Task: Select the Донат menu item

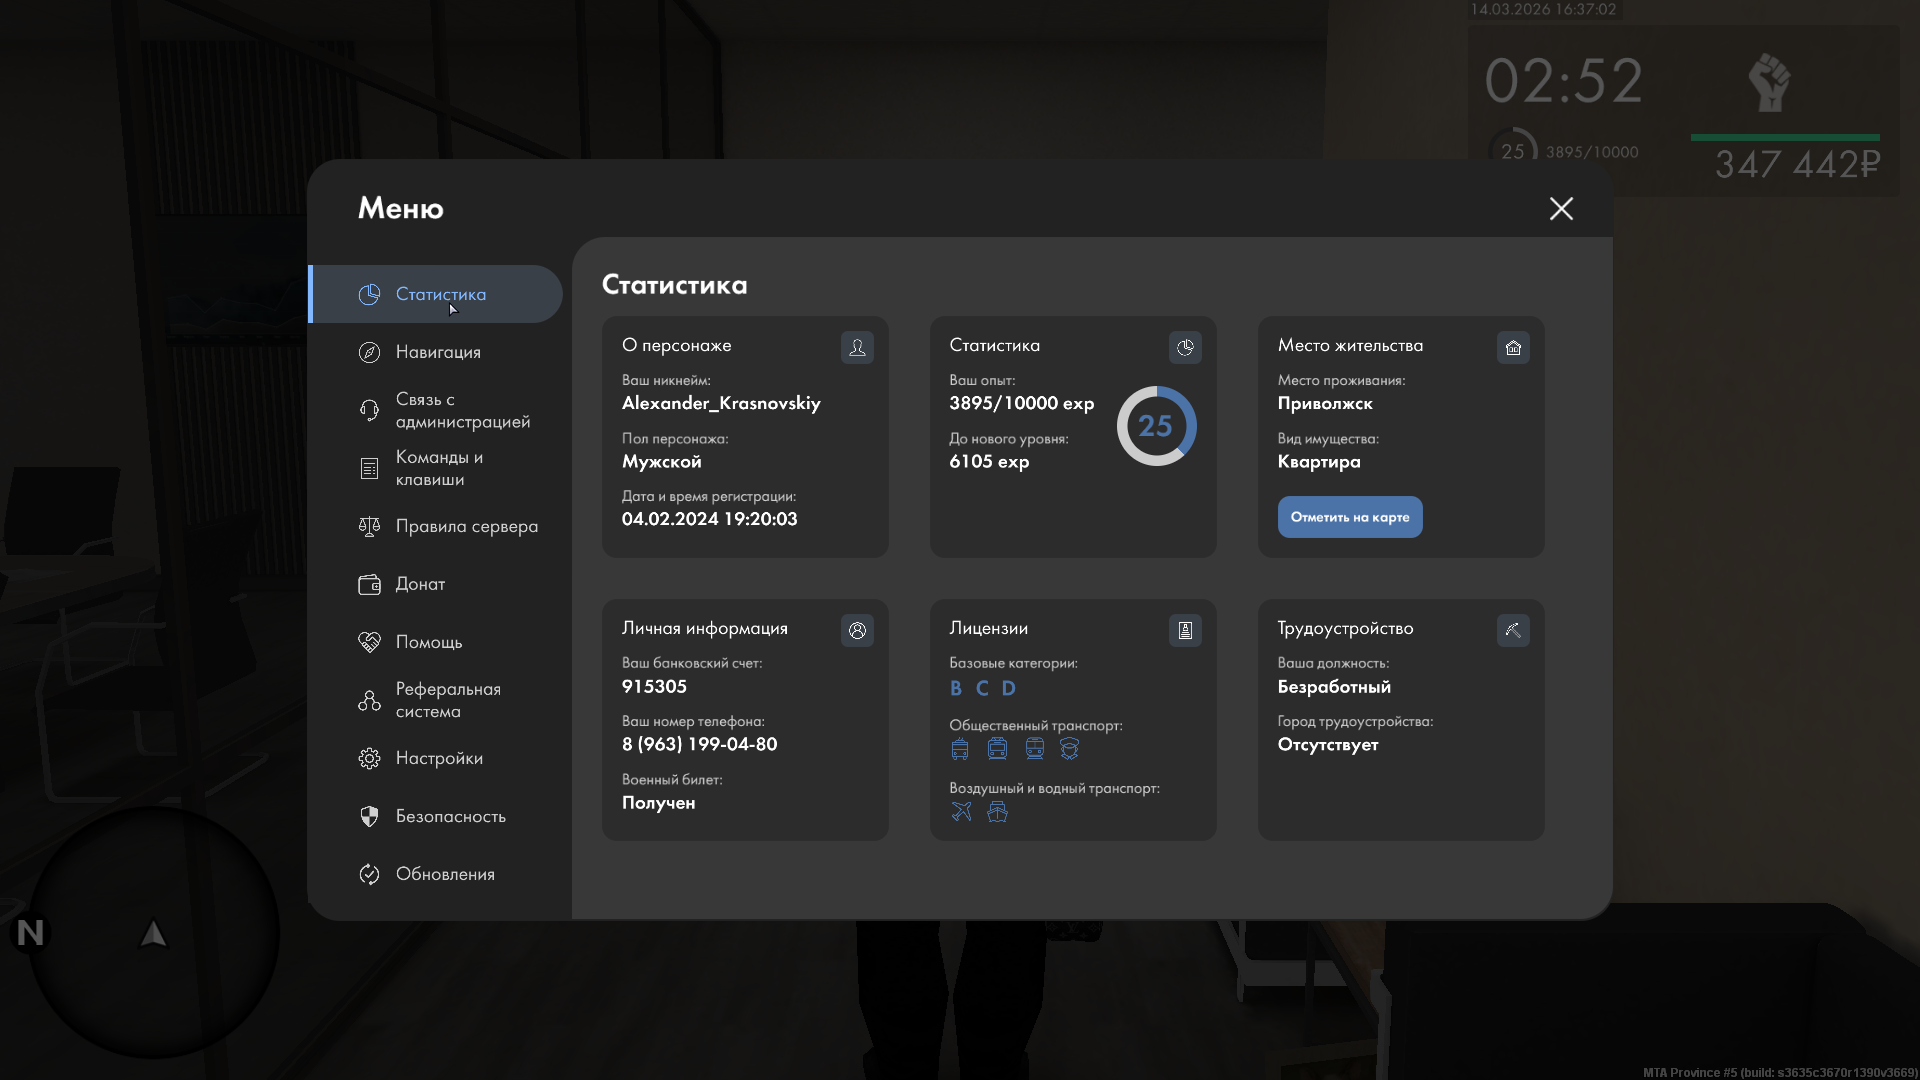Action: point(420,584)
